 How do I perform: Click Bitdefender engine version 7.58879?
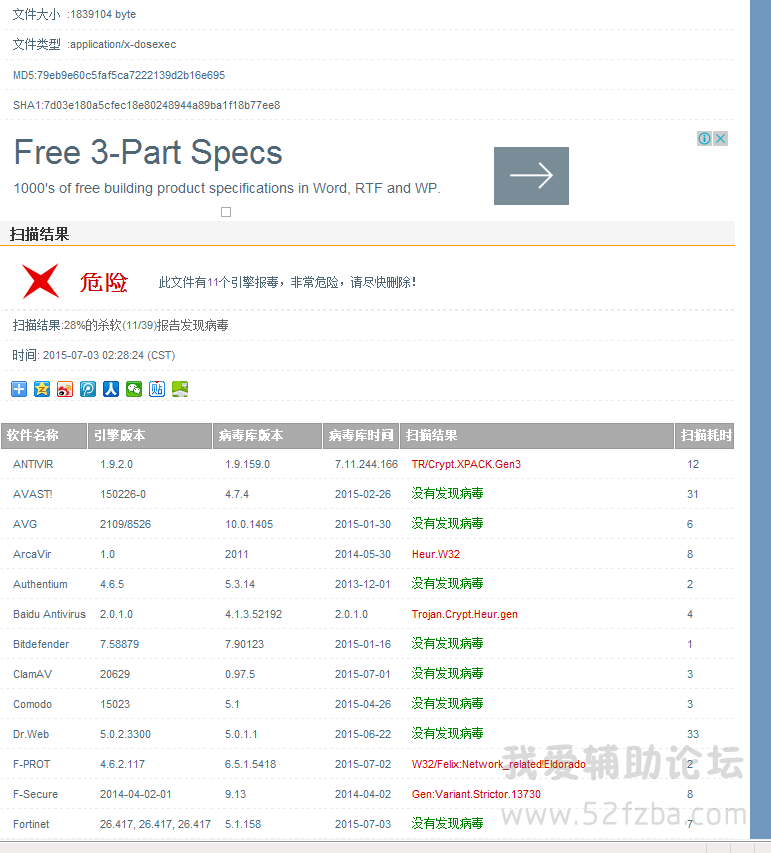(x=119, y=644)
